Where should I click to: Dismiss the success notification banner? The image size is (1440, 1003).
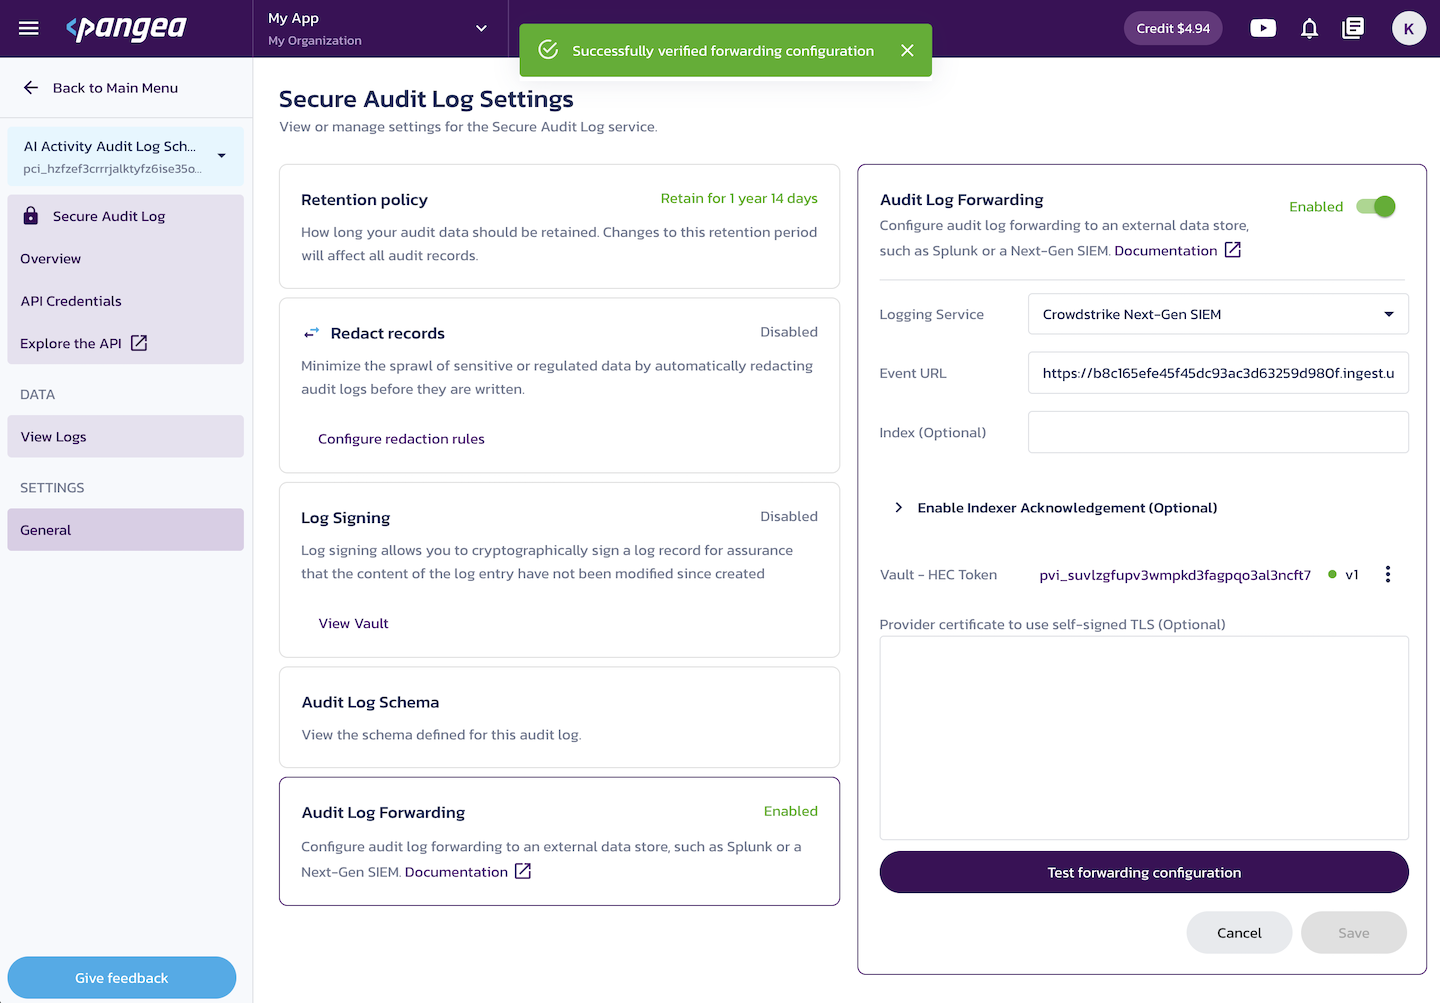[907, 50]
